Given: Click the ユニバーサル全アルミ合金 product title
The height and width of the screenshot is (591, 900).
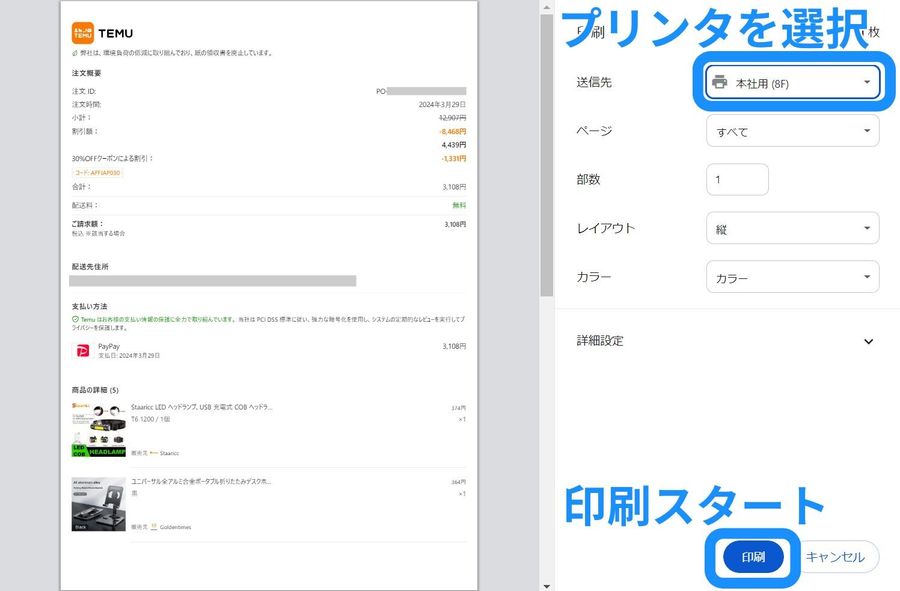Looking at the screenshot, I should coord(201,481).
